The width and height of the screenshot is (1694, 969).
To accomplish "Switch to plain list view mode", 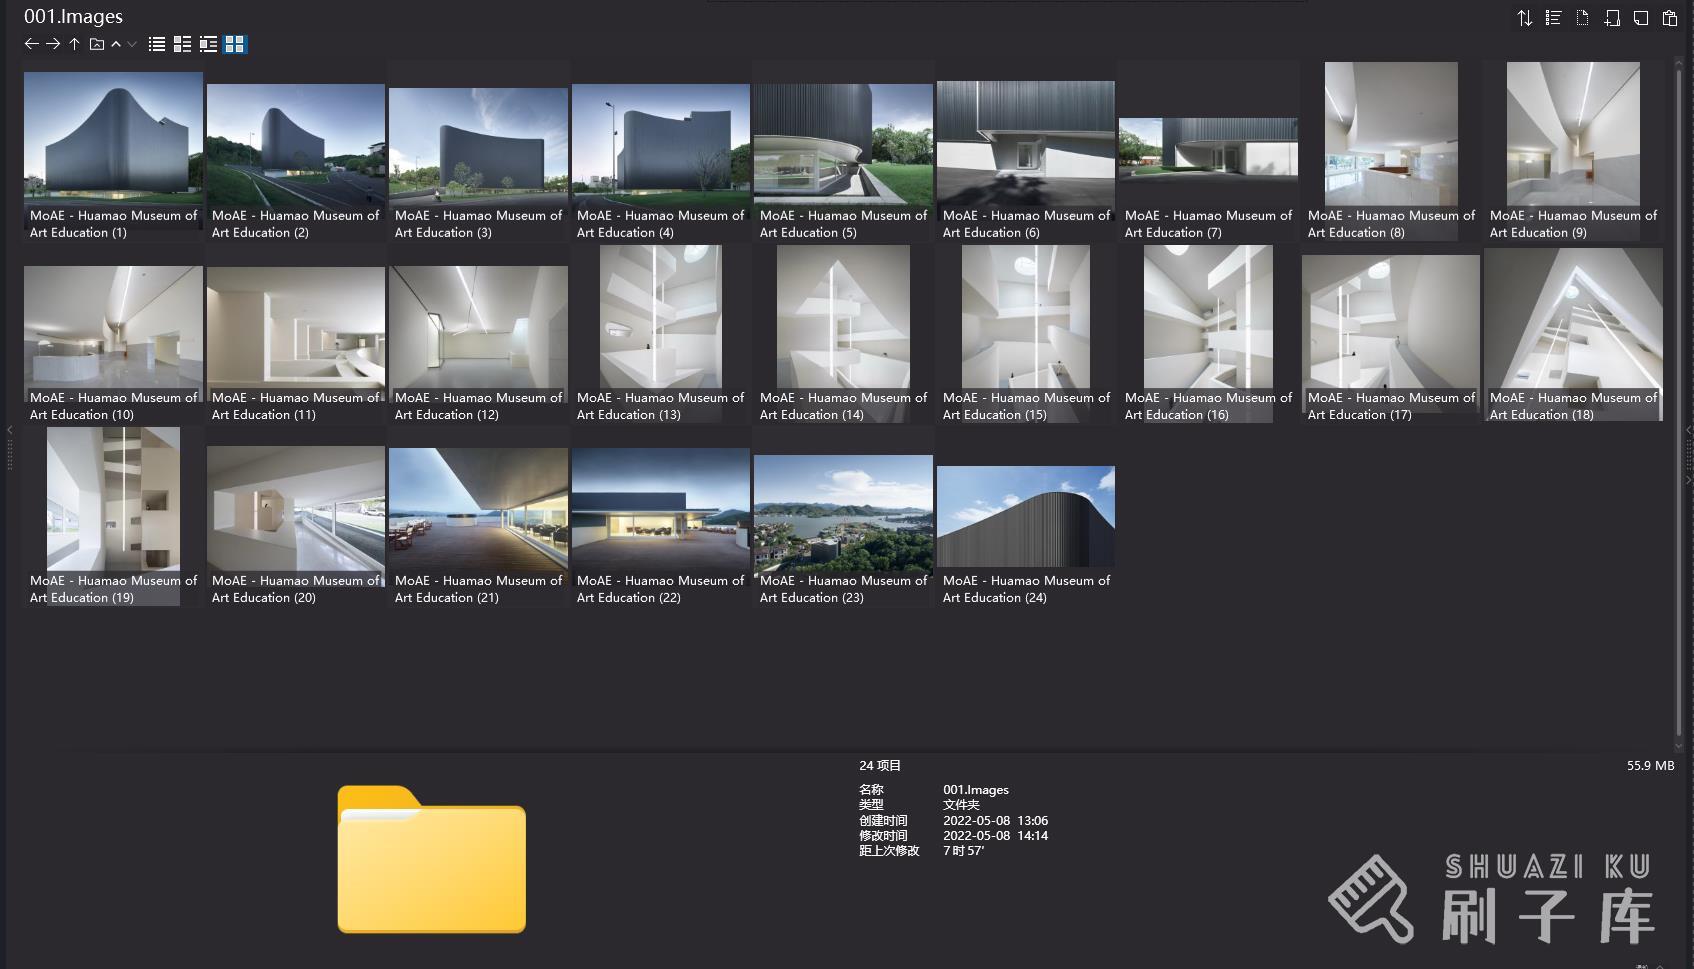I will point(157,44).
